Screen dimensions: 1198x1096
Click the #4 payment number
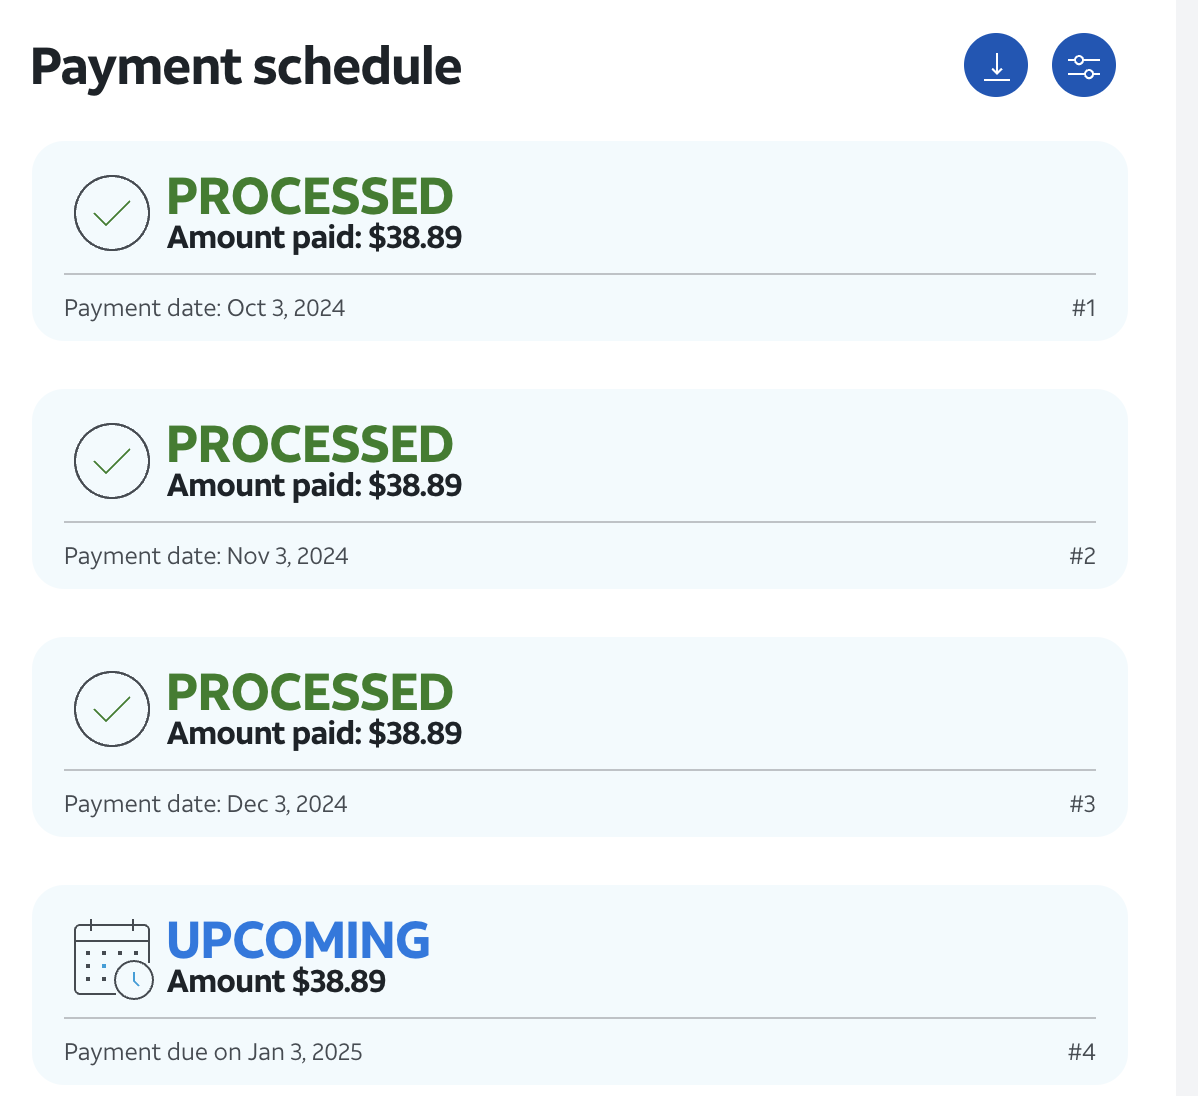1081,1052
